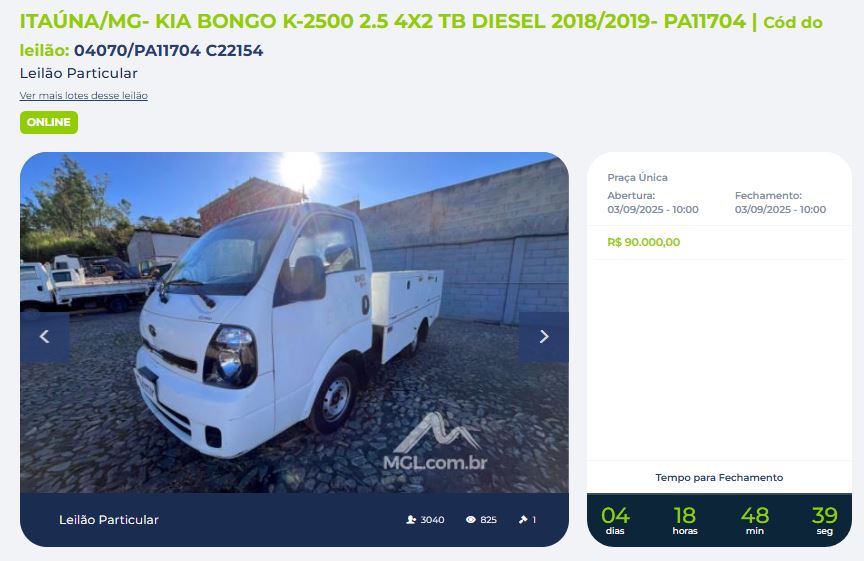Click the R$ 90.000,00 price

tap(644, 242)
